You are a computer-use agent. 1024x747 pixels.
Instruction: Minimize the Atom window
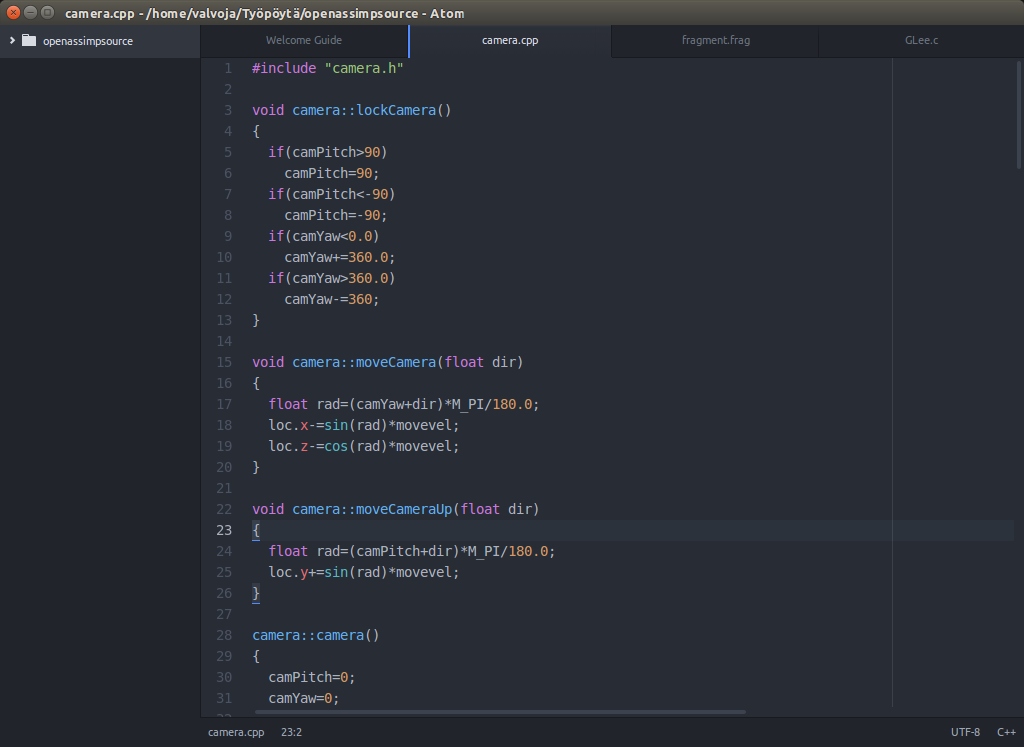click(31, 13)
